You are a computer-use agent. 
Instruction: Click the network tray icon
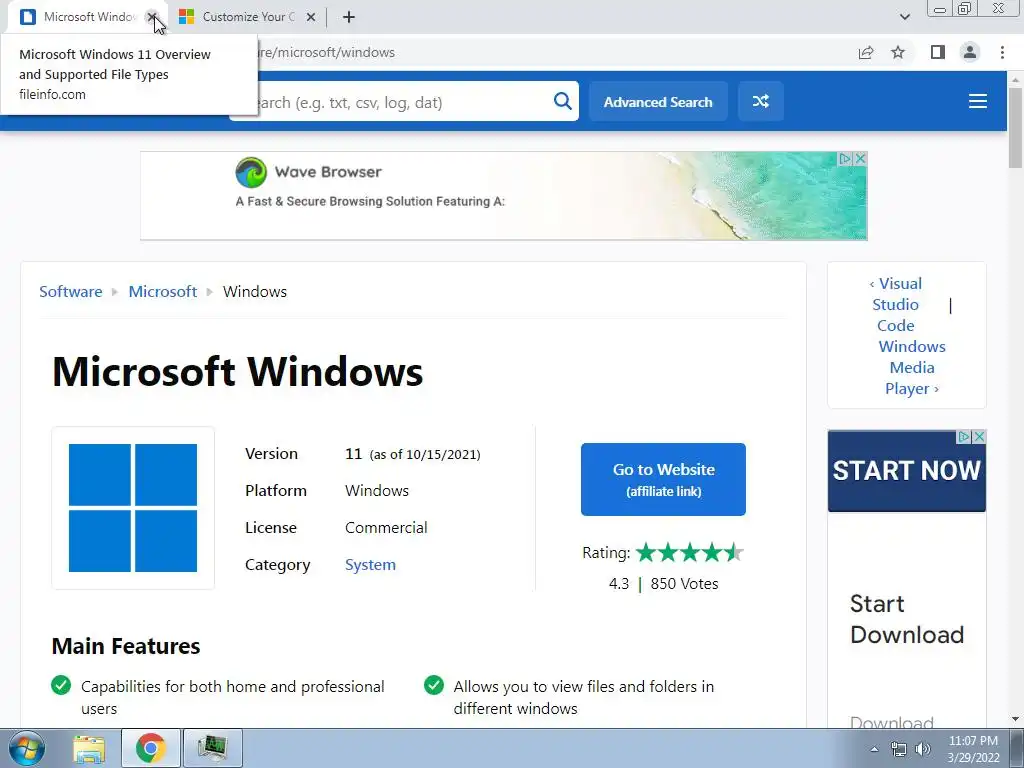coord(899,749)
